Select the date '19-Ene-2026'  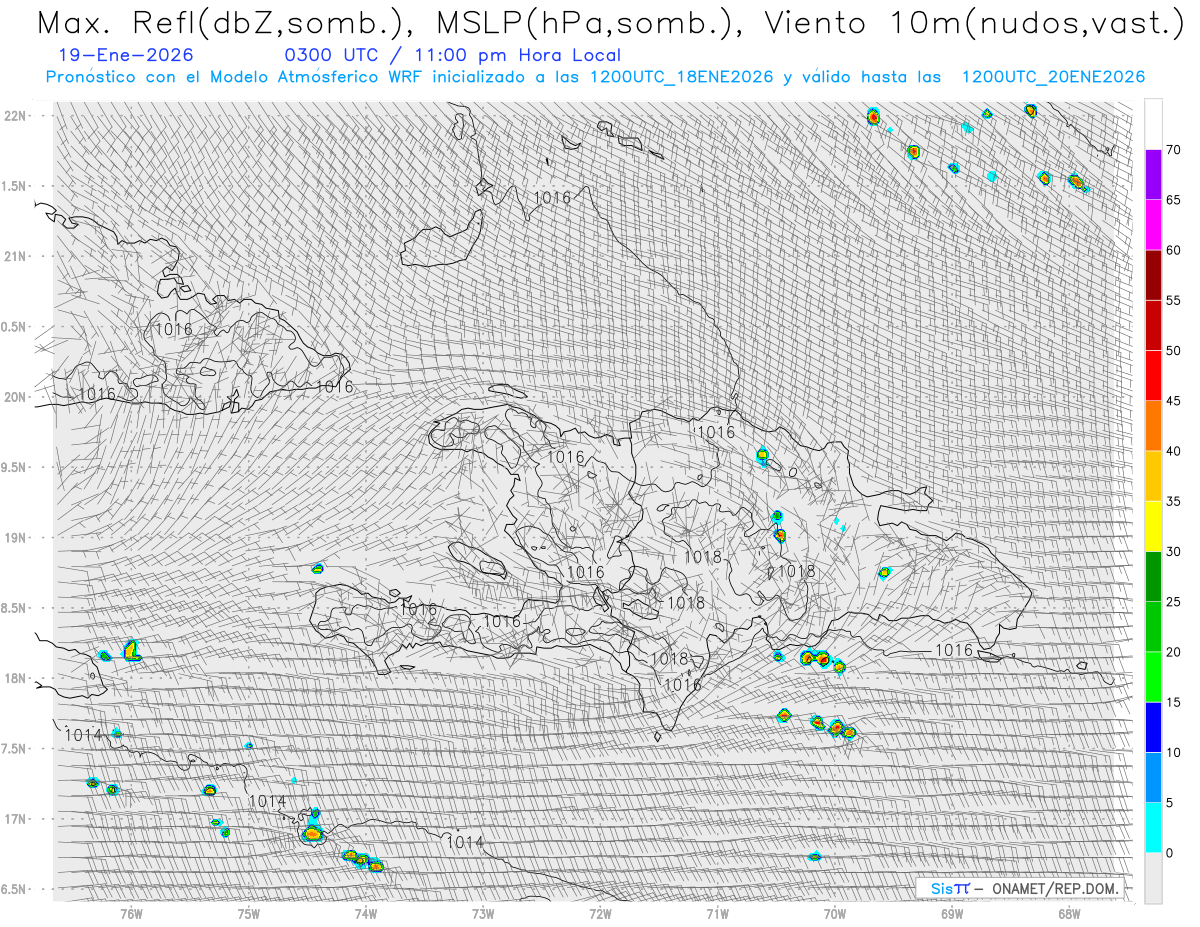coord(126,55)
